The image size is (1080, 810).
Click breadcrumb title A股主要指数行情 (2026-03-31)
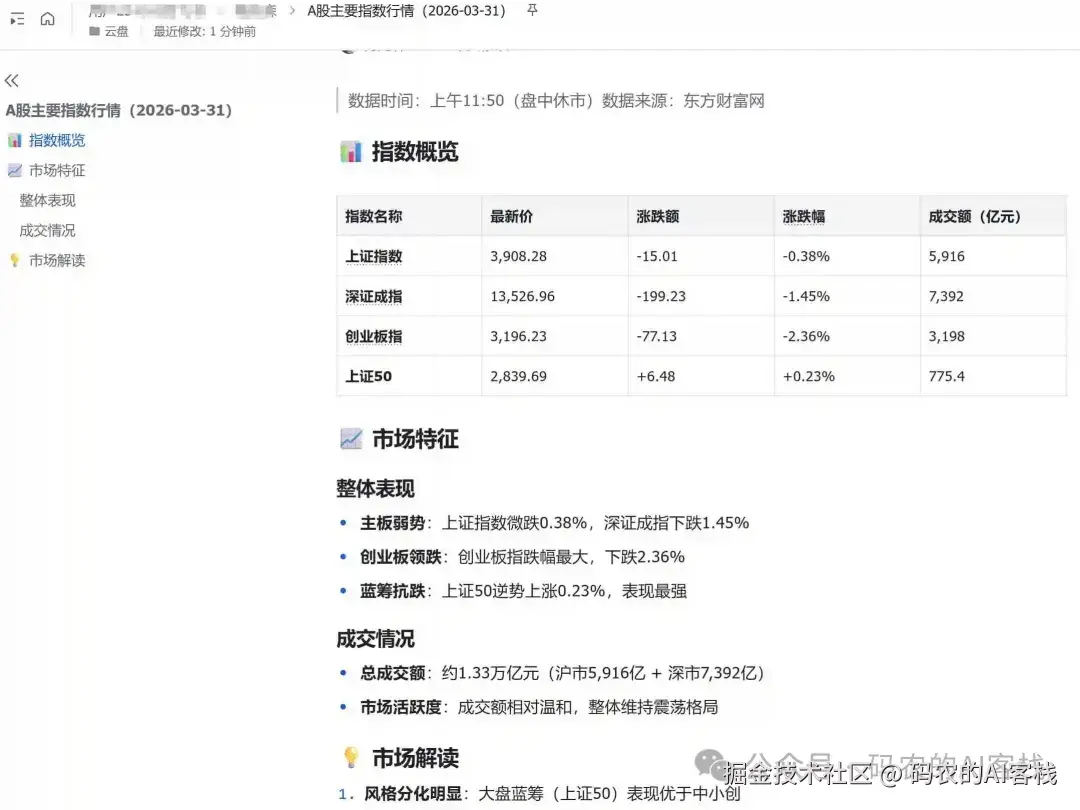[406, 11]
